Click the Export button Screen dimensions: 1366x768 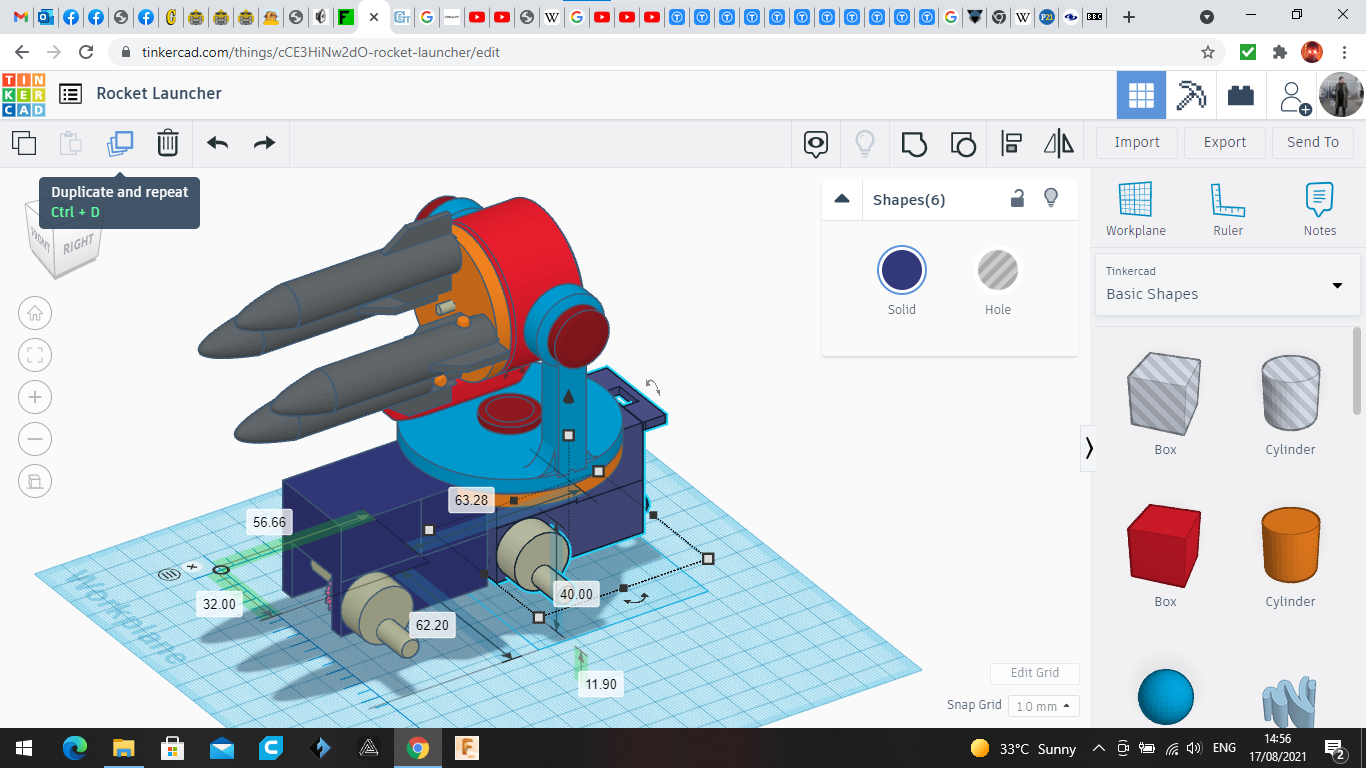click(1224, 142)
